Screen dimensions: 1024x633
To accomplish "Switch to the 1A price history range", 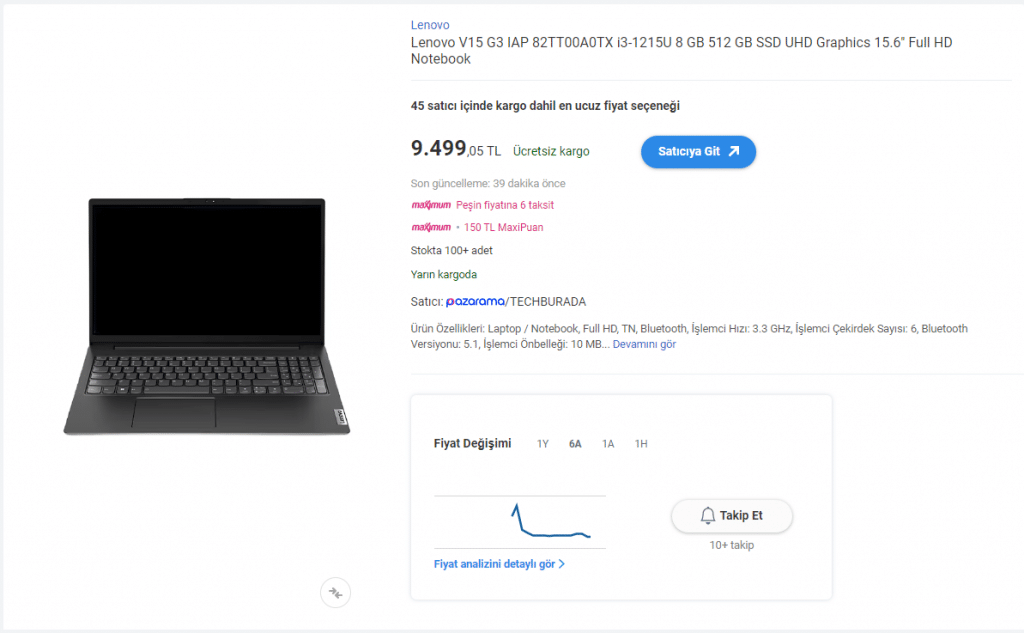I will 608,444.
